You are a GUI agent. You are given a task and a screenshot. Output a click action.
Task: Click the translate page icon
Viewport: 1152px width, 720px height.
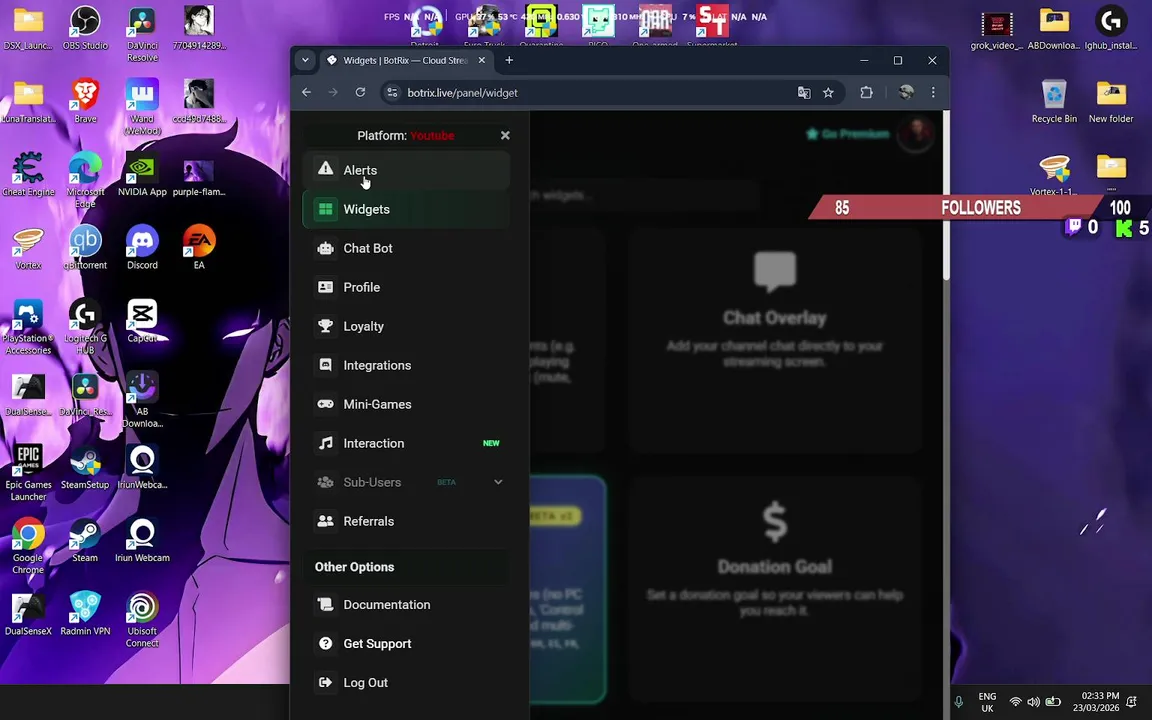click(x=804, y=93)
